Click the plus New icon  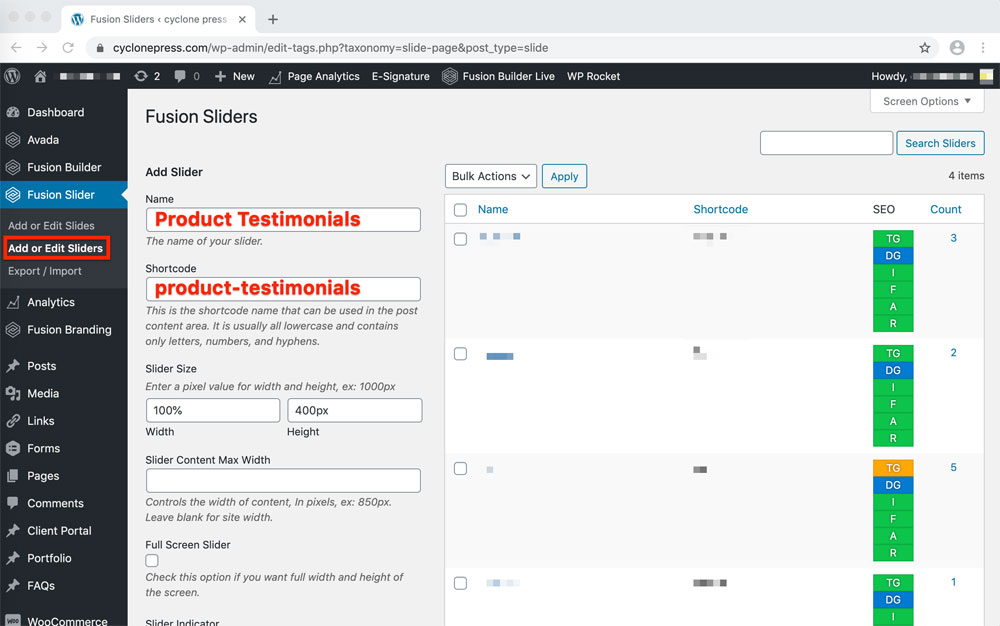(x=220, y=76)
